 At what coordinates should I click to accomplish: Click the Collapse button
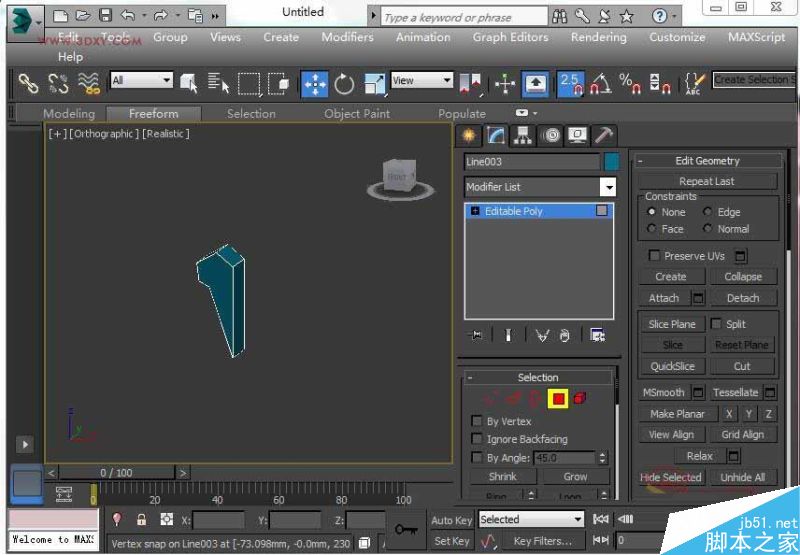click(x=743, y=276)
